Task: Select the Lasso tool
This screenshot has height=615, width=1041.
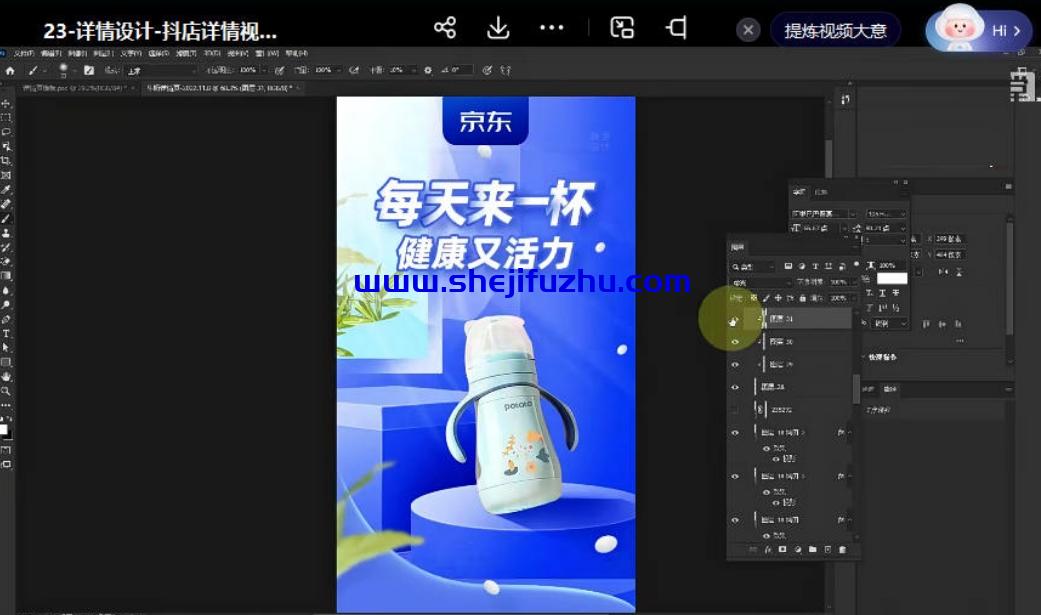Action: click(6, 132)
